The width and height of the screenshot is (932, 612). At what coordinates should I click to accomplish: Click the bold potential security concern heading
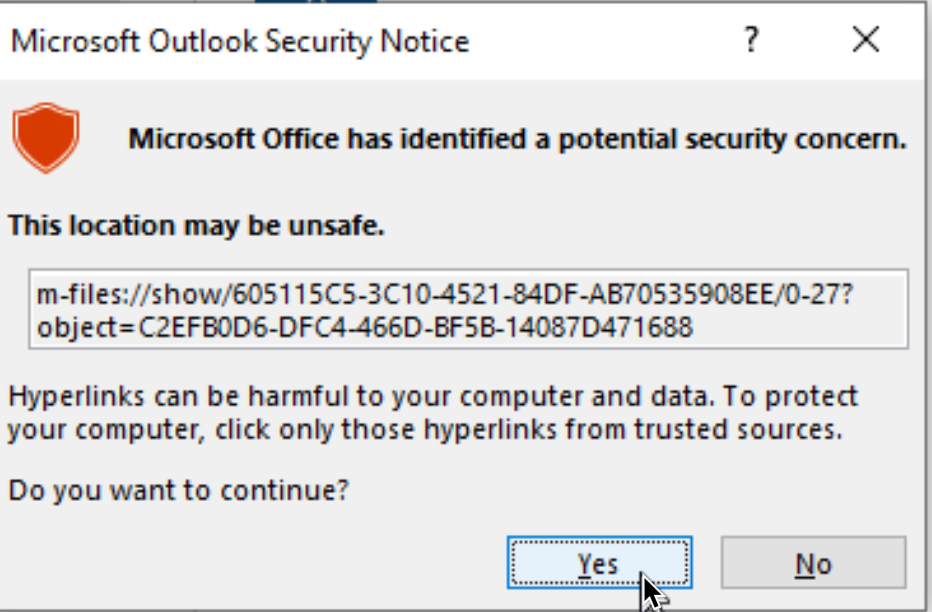[517, 139]
